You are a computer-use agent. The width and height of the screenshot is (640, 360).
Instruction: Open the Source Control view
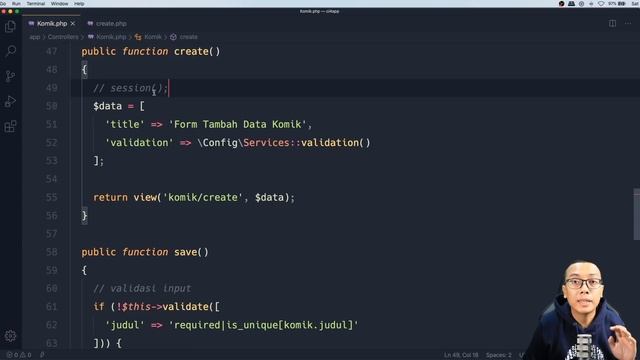point(10,76)
